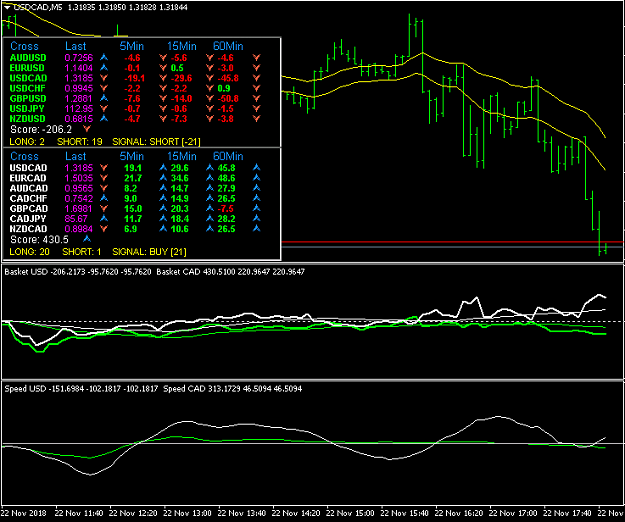The height and width of the screenshot is (522, 625).
Task: Click the CADJPY 15Min value 18.4
Action: tap(180, 218)
